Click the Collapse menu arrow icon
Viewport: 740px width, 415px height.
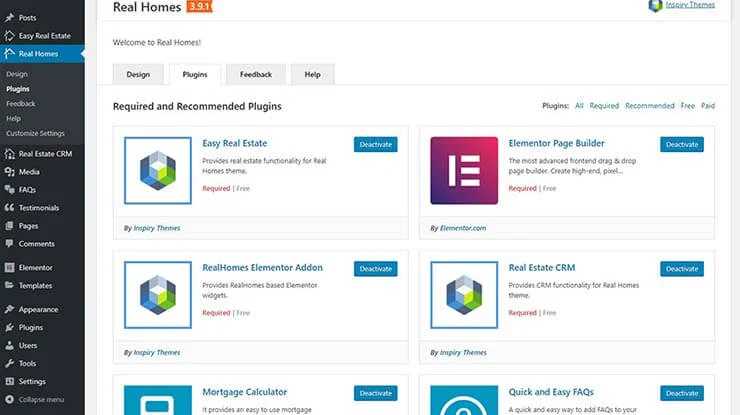[9, 399]
